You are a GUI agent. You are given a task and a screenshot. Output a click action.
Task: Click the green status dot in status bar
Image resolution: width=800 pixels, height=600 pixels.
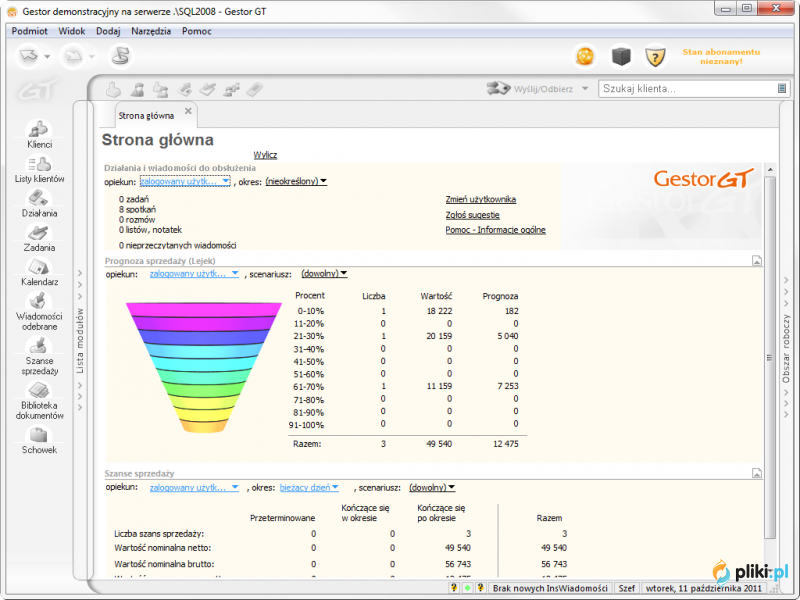[x=467, y=588]
